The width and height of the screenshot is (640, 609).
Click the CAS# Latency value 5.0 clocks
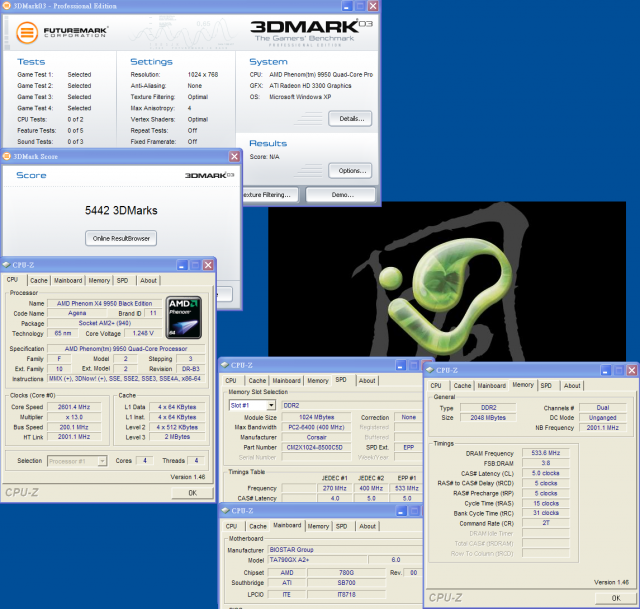coord(546,473)
